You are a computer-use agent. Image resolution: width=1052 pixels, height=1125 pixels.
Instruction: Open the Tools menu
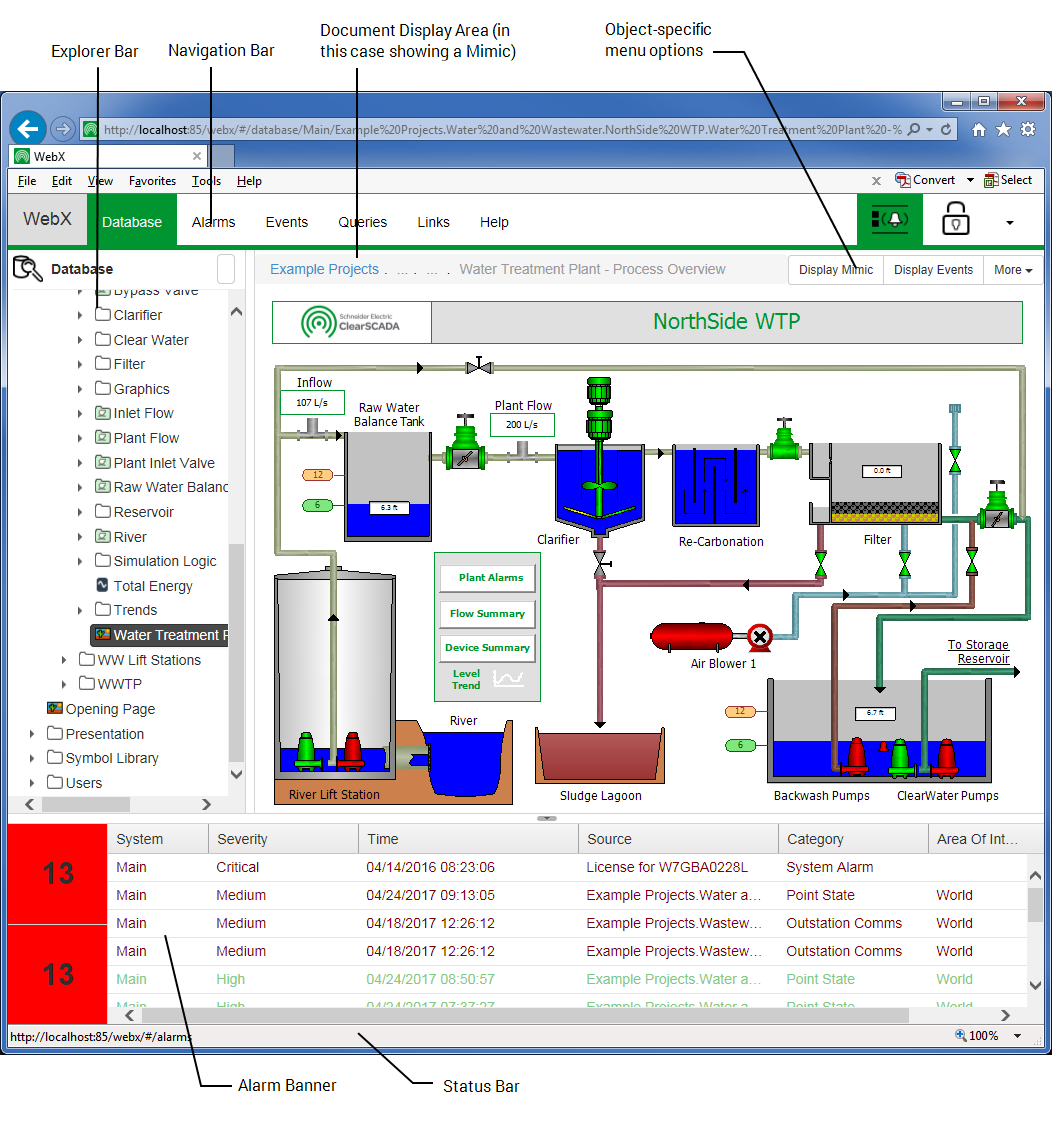[x=205, y=181]
